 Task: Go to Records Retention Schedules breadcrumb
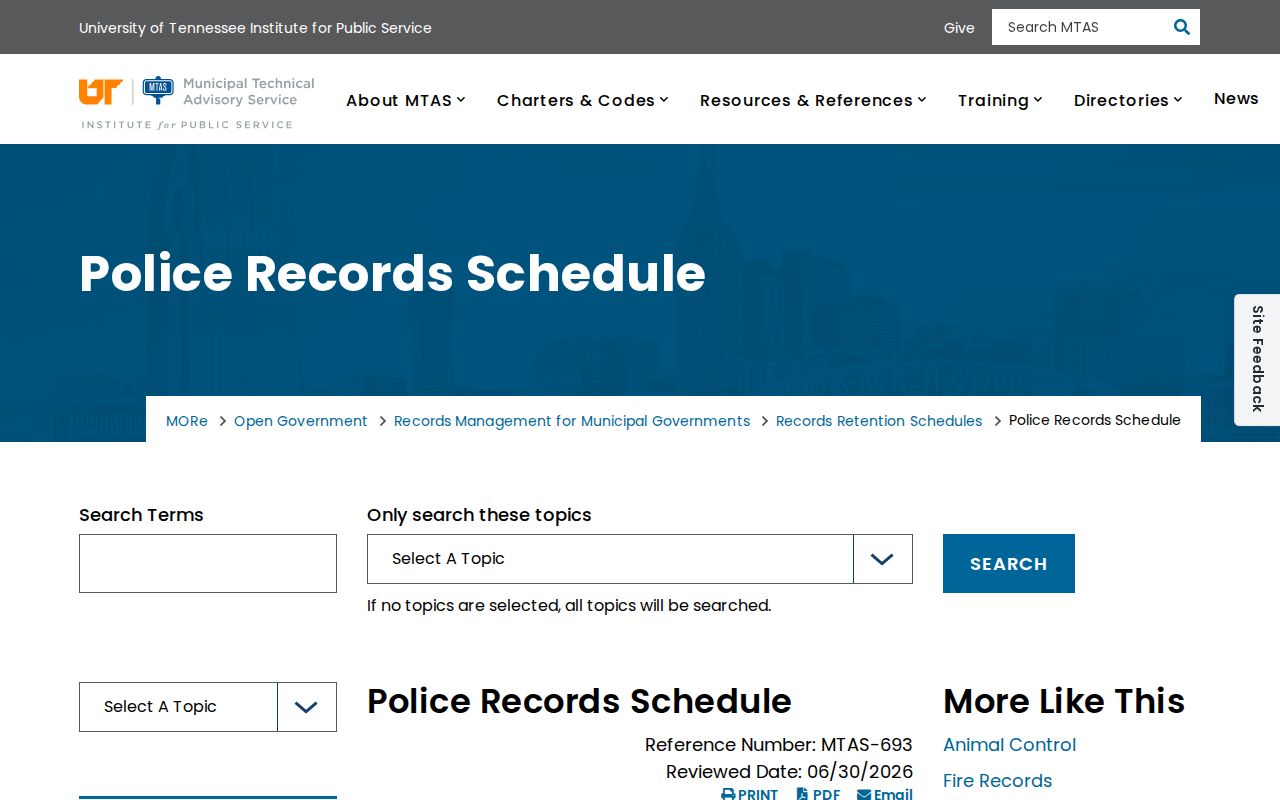[879, 421]
